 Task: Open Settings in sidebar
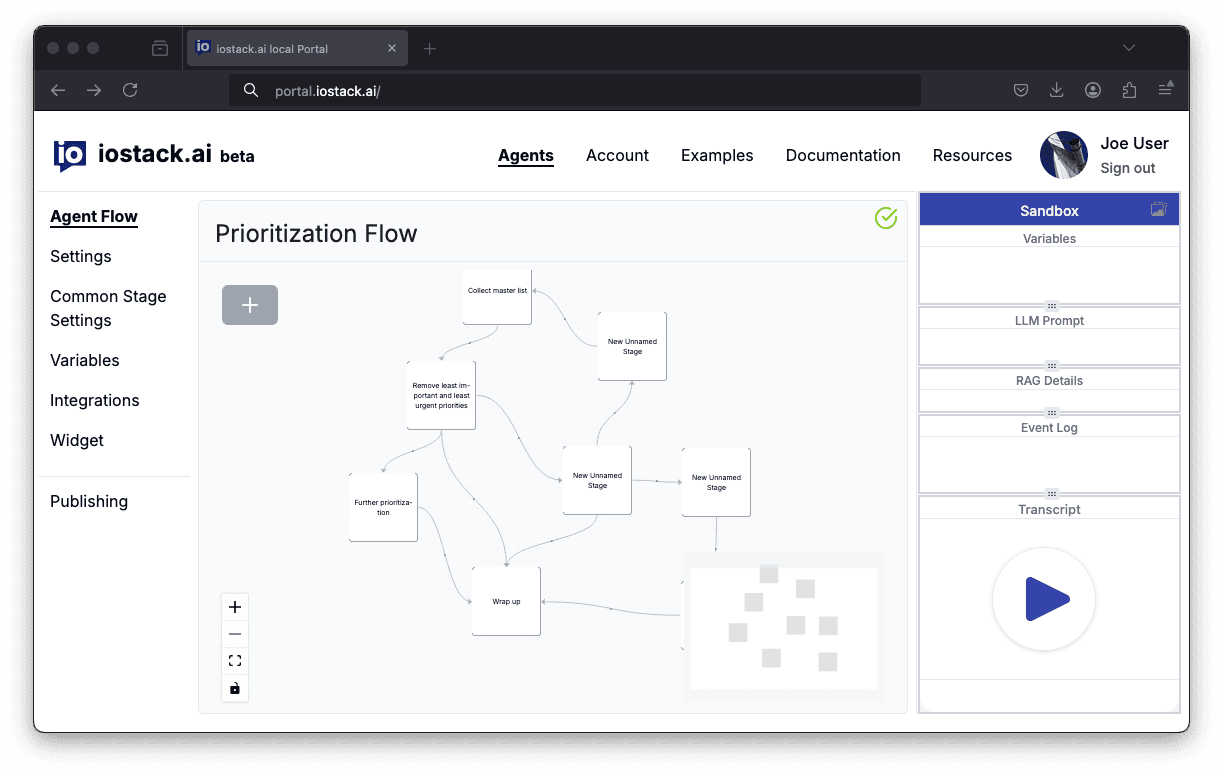81,257
